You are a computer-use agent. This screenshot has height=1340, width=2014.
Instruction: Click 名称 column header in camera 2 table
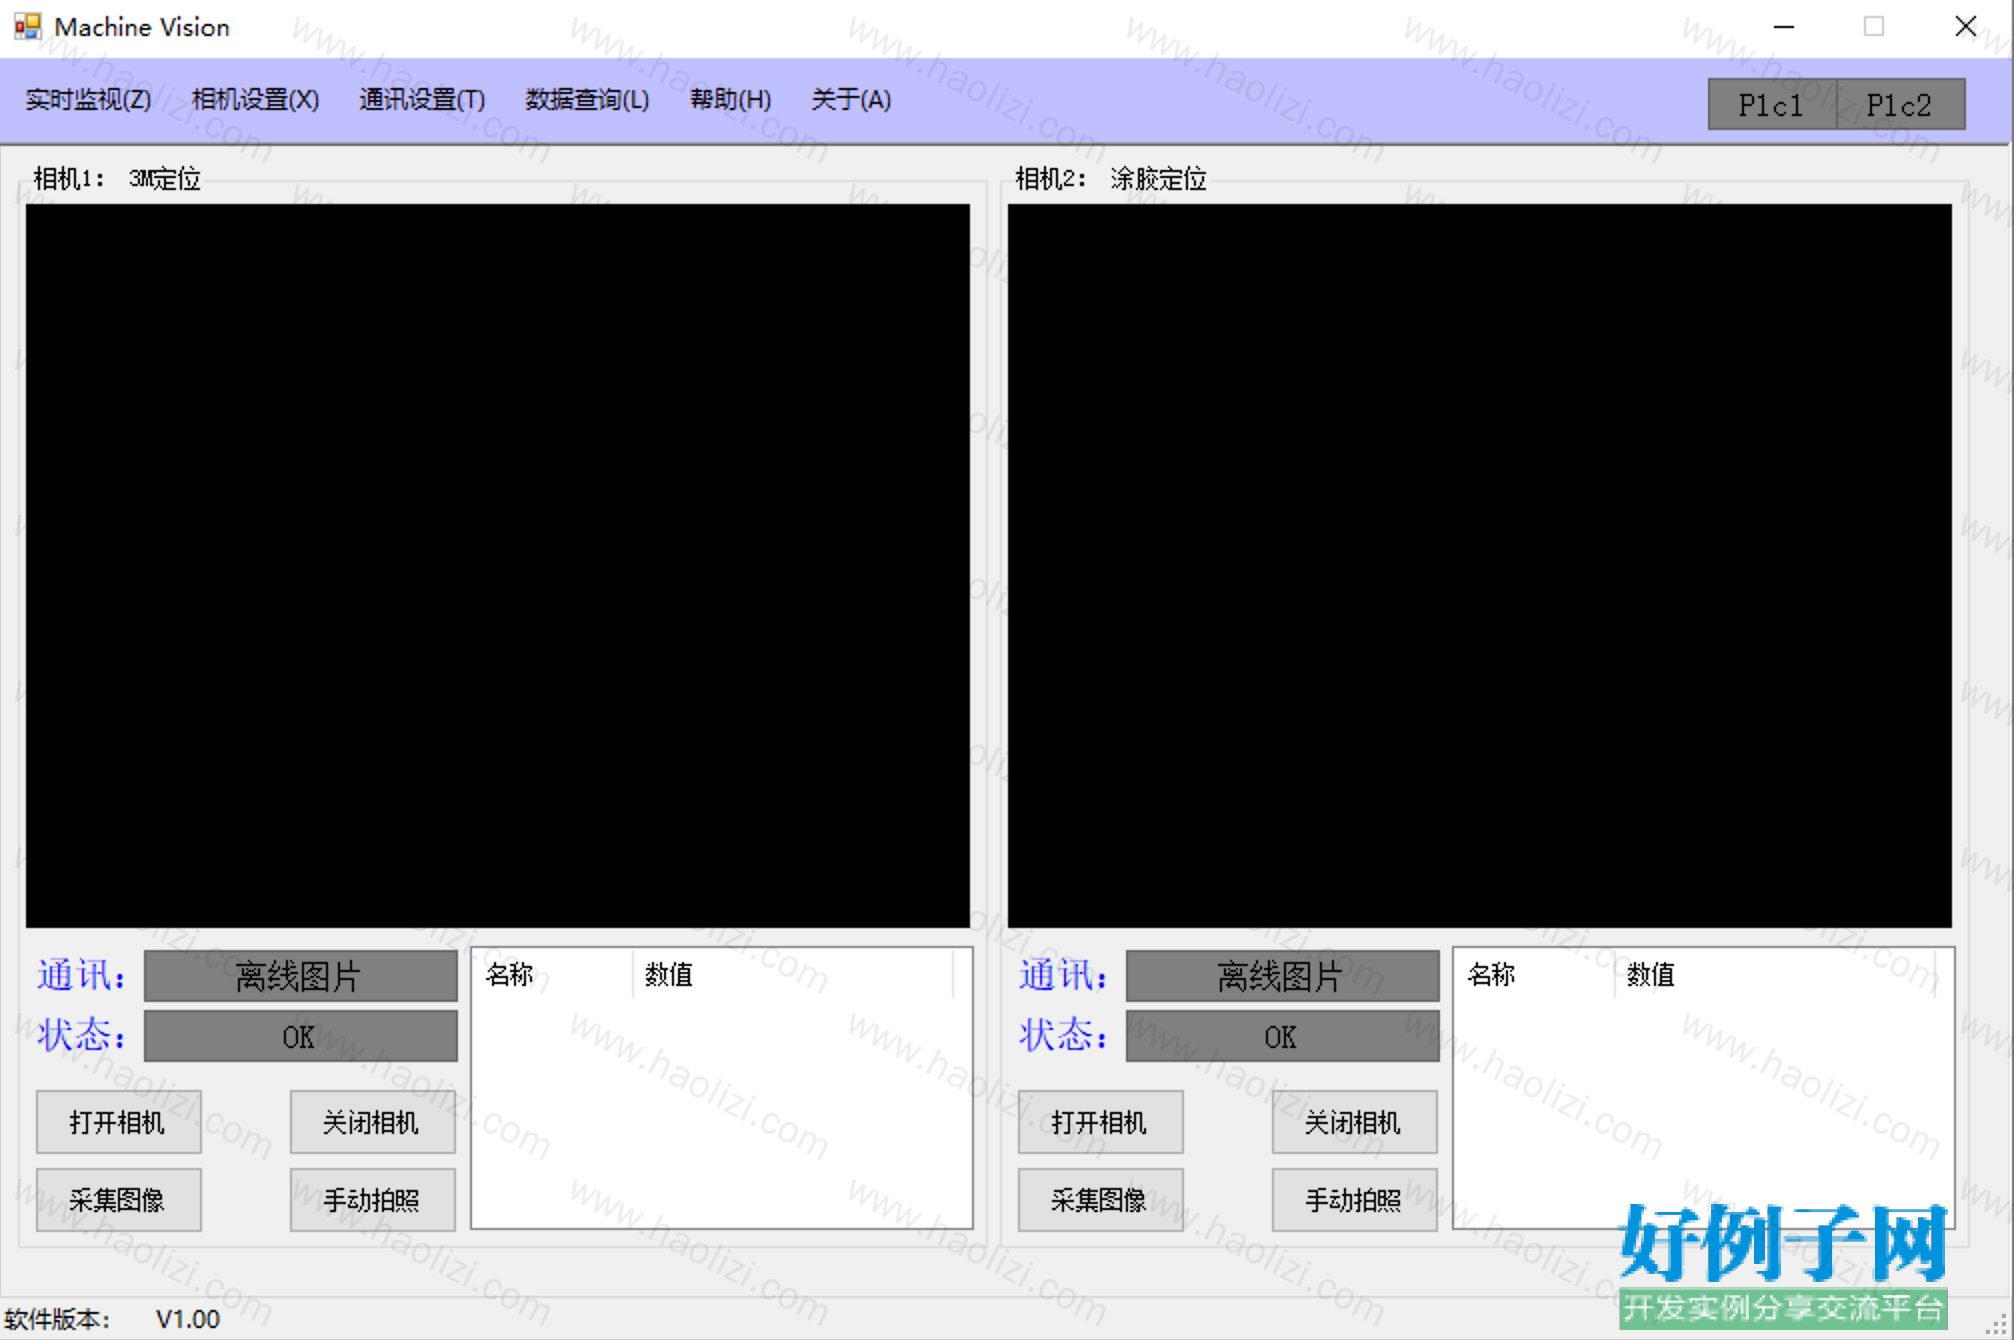pyautogui.click(x=1535, y=974)
